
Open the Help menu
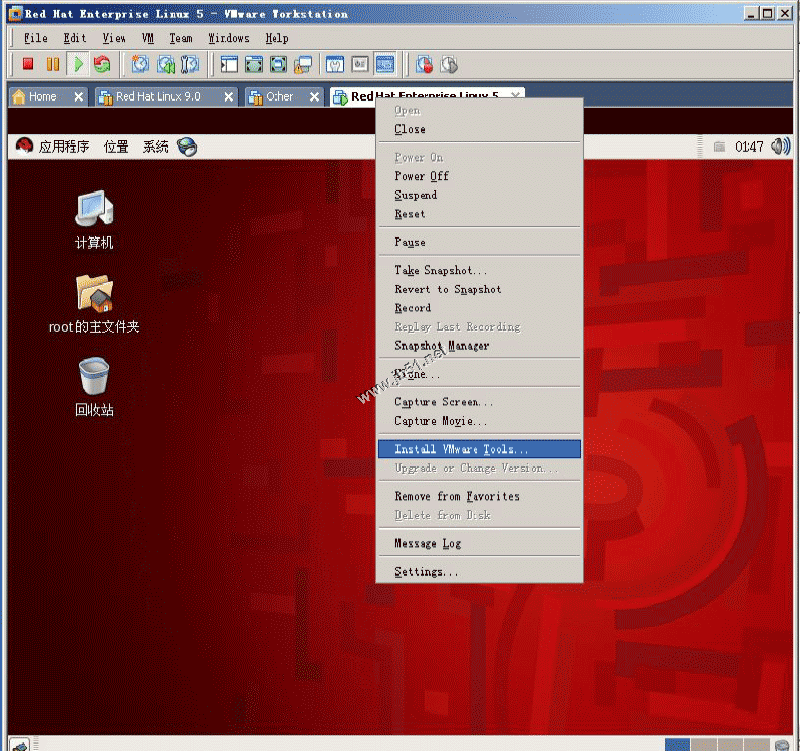[x=277, y=38]
